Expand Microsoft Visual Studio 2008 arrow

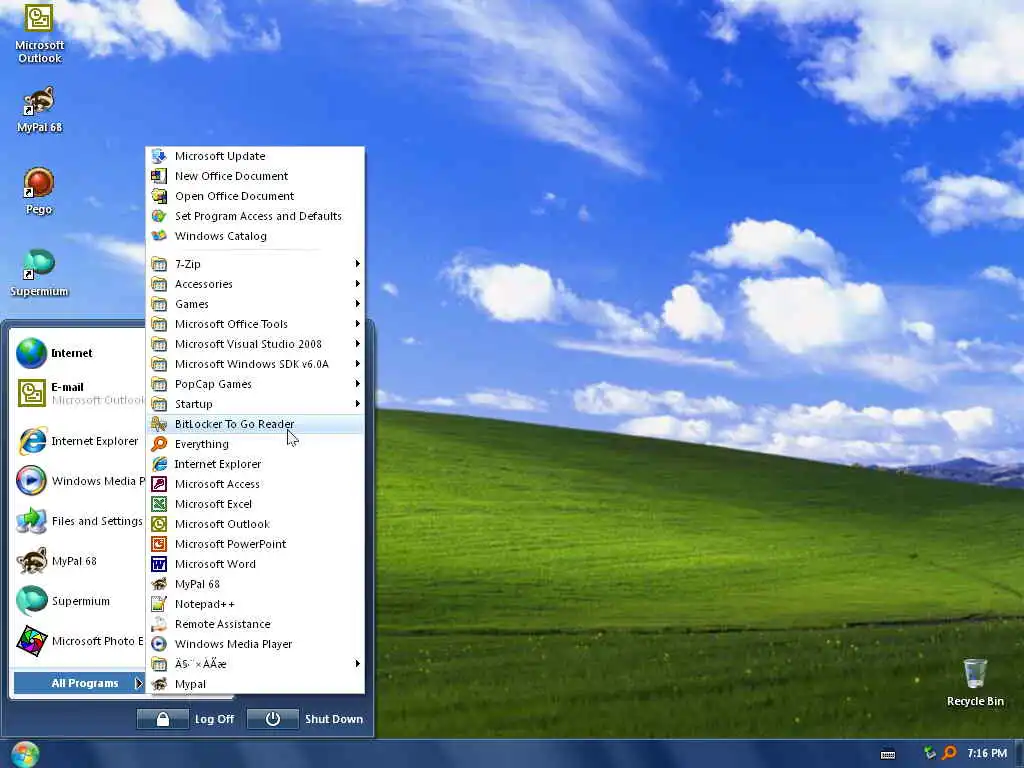click(x=357, y=344)
